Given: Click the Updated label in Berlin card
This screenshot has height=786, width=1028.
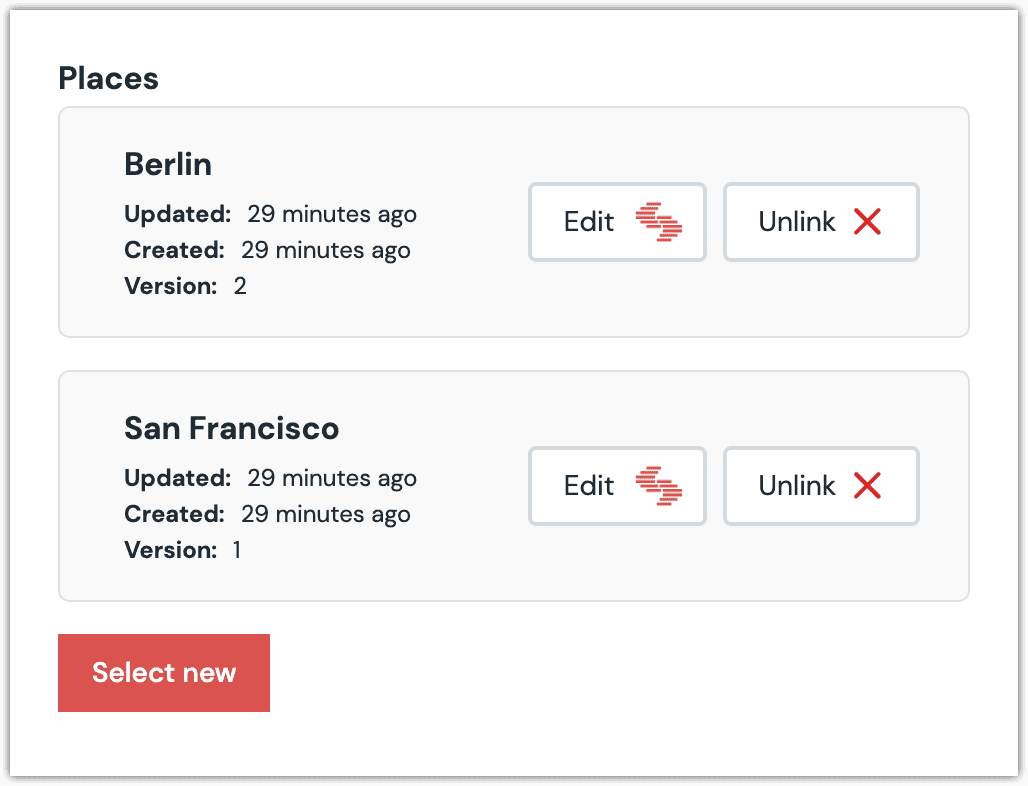Looking at the screenshot, I should point(177,214).
